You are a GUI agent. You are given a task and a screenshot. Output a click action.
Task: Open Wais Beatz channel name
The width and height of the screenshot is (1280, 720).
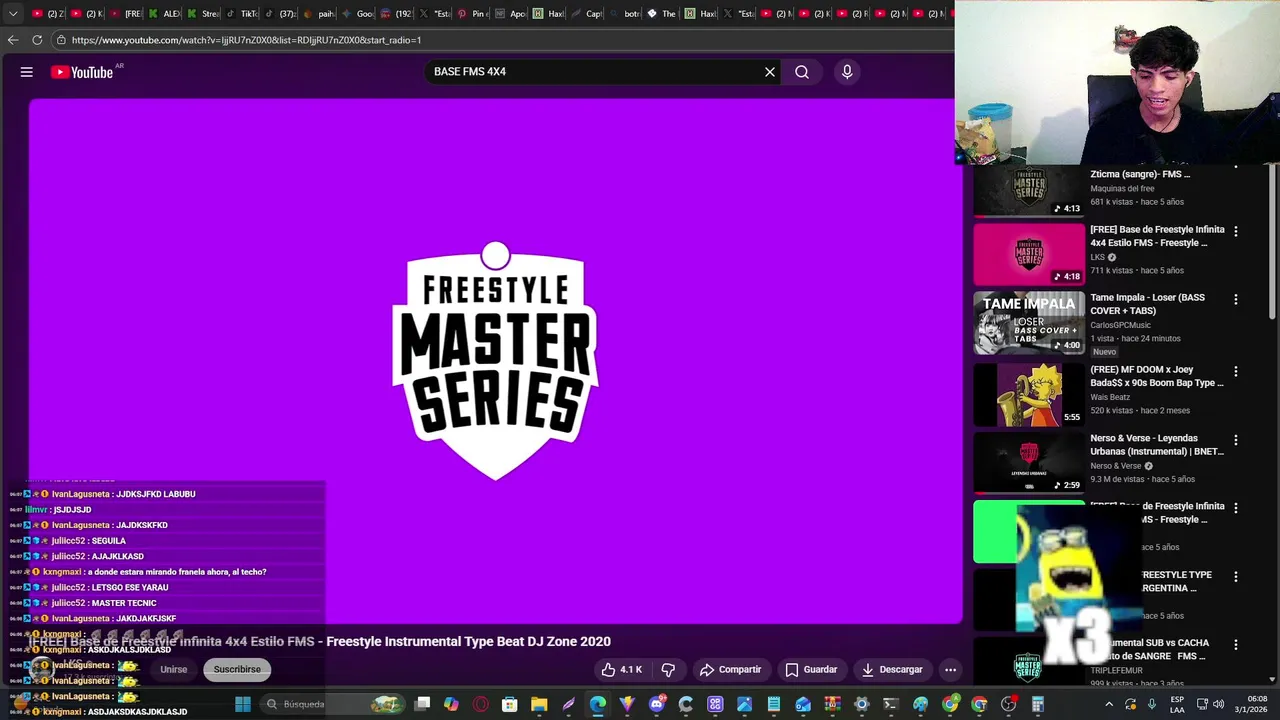click(1112, 397)
